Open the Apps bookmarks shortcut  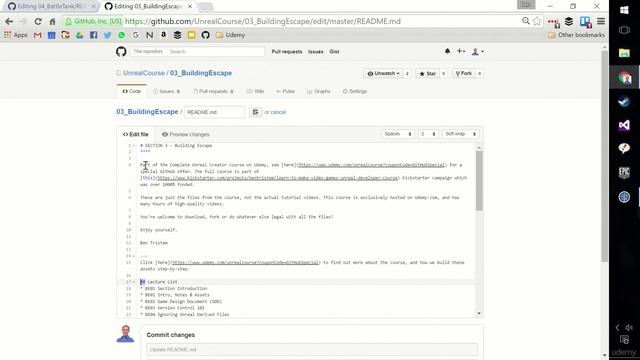(x=16, y=35)
